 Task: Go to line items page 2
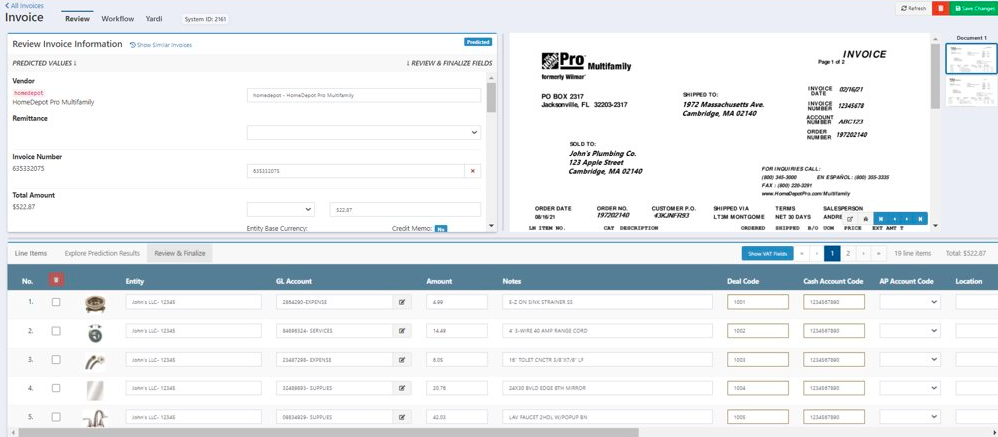click(848, 253)
